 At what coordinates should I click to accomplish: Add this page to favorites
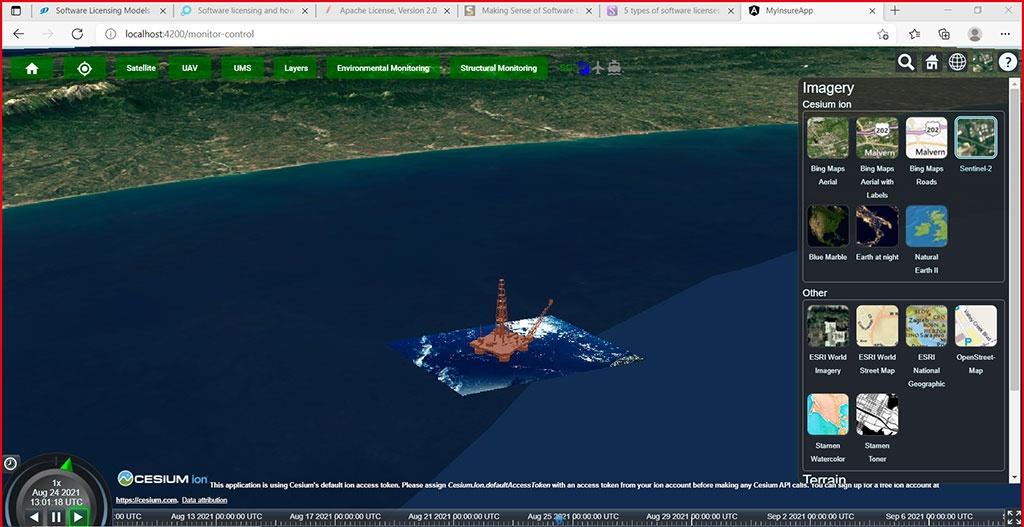pyautogui.click(x=883, y=34)
